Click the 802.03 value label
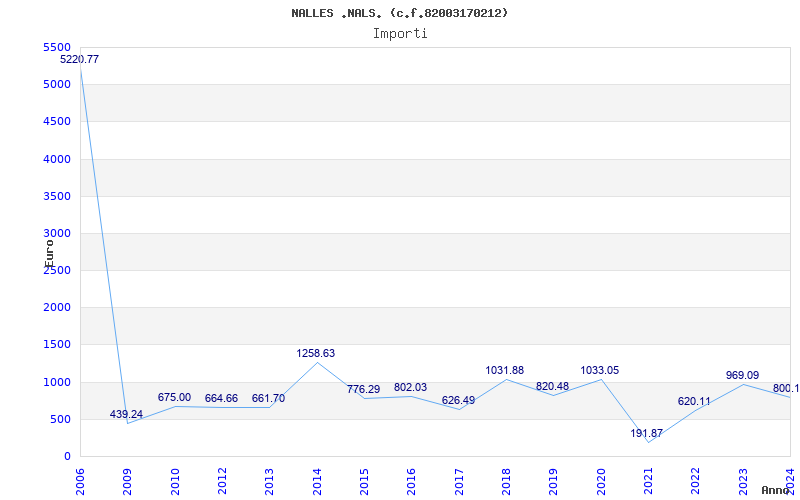Screen dimensions: 800x500 pyautogui.click(x=410, y=388)
